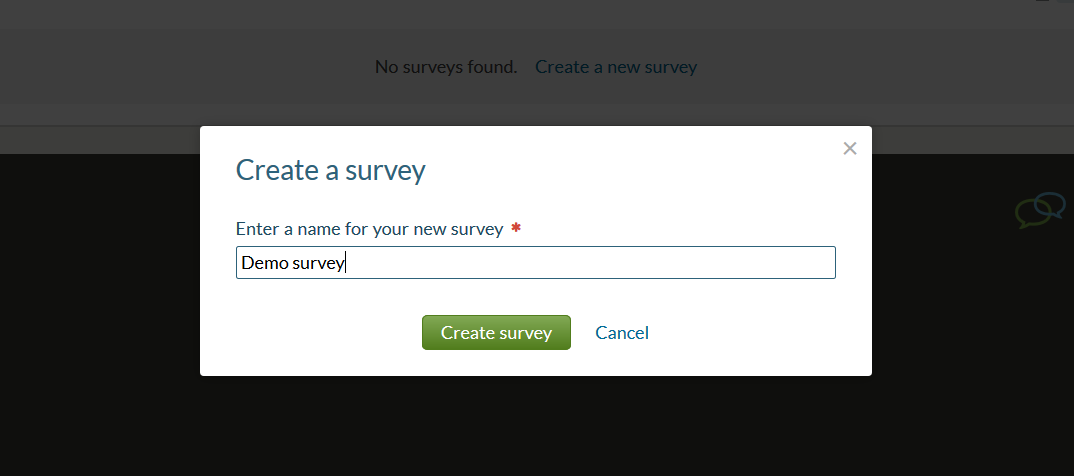The height and width of the screenshot is (476, 1074).
Task: Click the empty right end of the name field
Action: tap(753, 262)
